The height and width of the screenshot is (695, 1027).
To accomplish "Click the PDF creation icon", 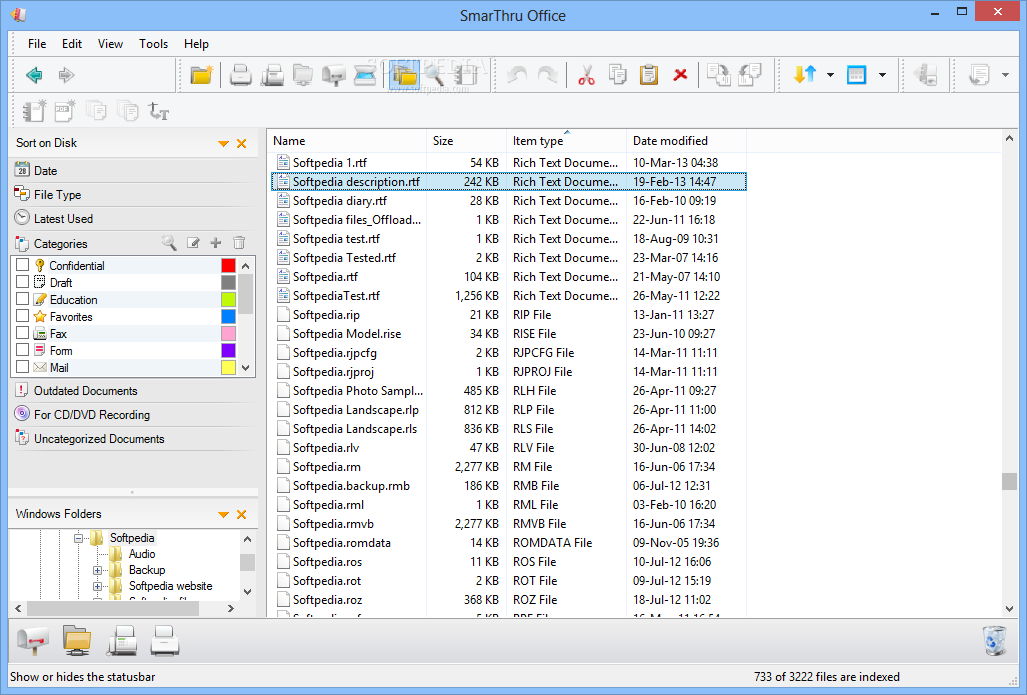I will coord(65,111).
